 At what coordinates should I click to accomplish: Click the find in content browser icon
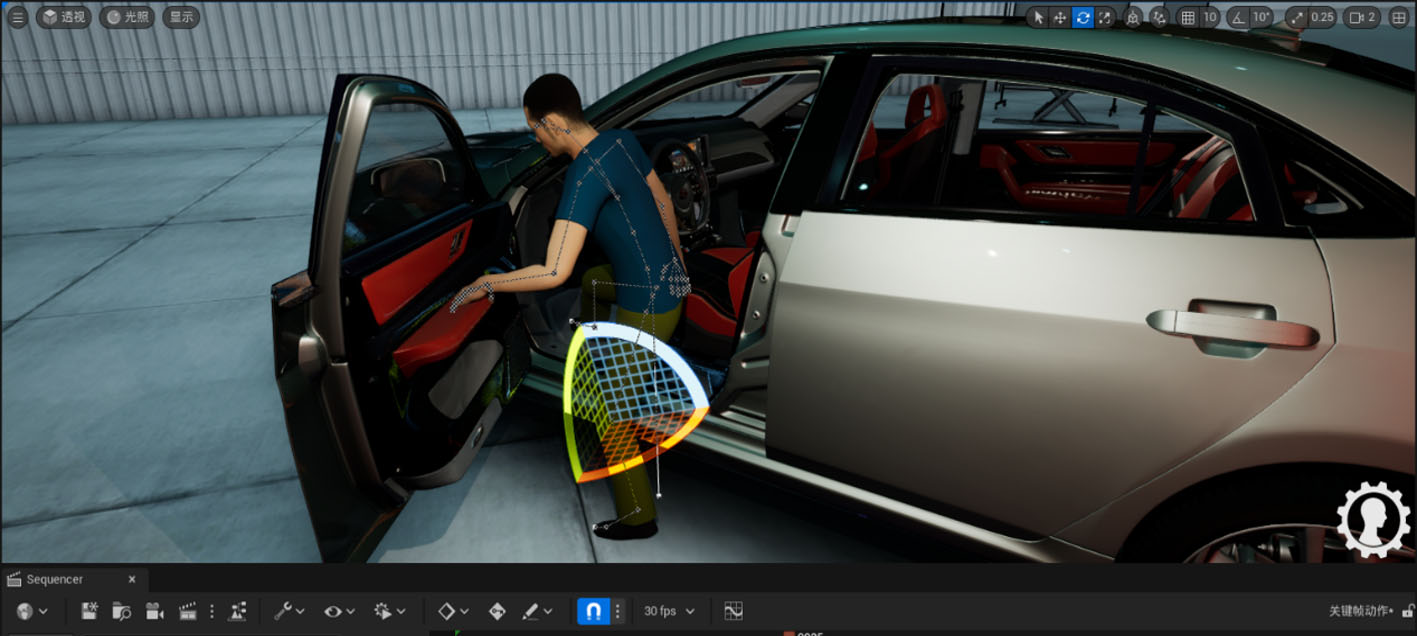122,611
